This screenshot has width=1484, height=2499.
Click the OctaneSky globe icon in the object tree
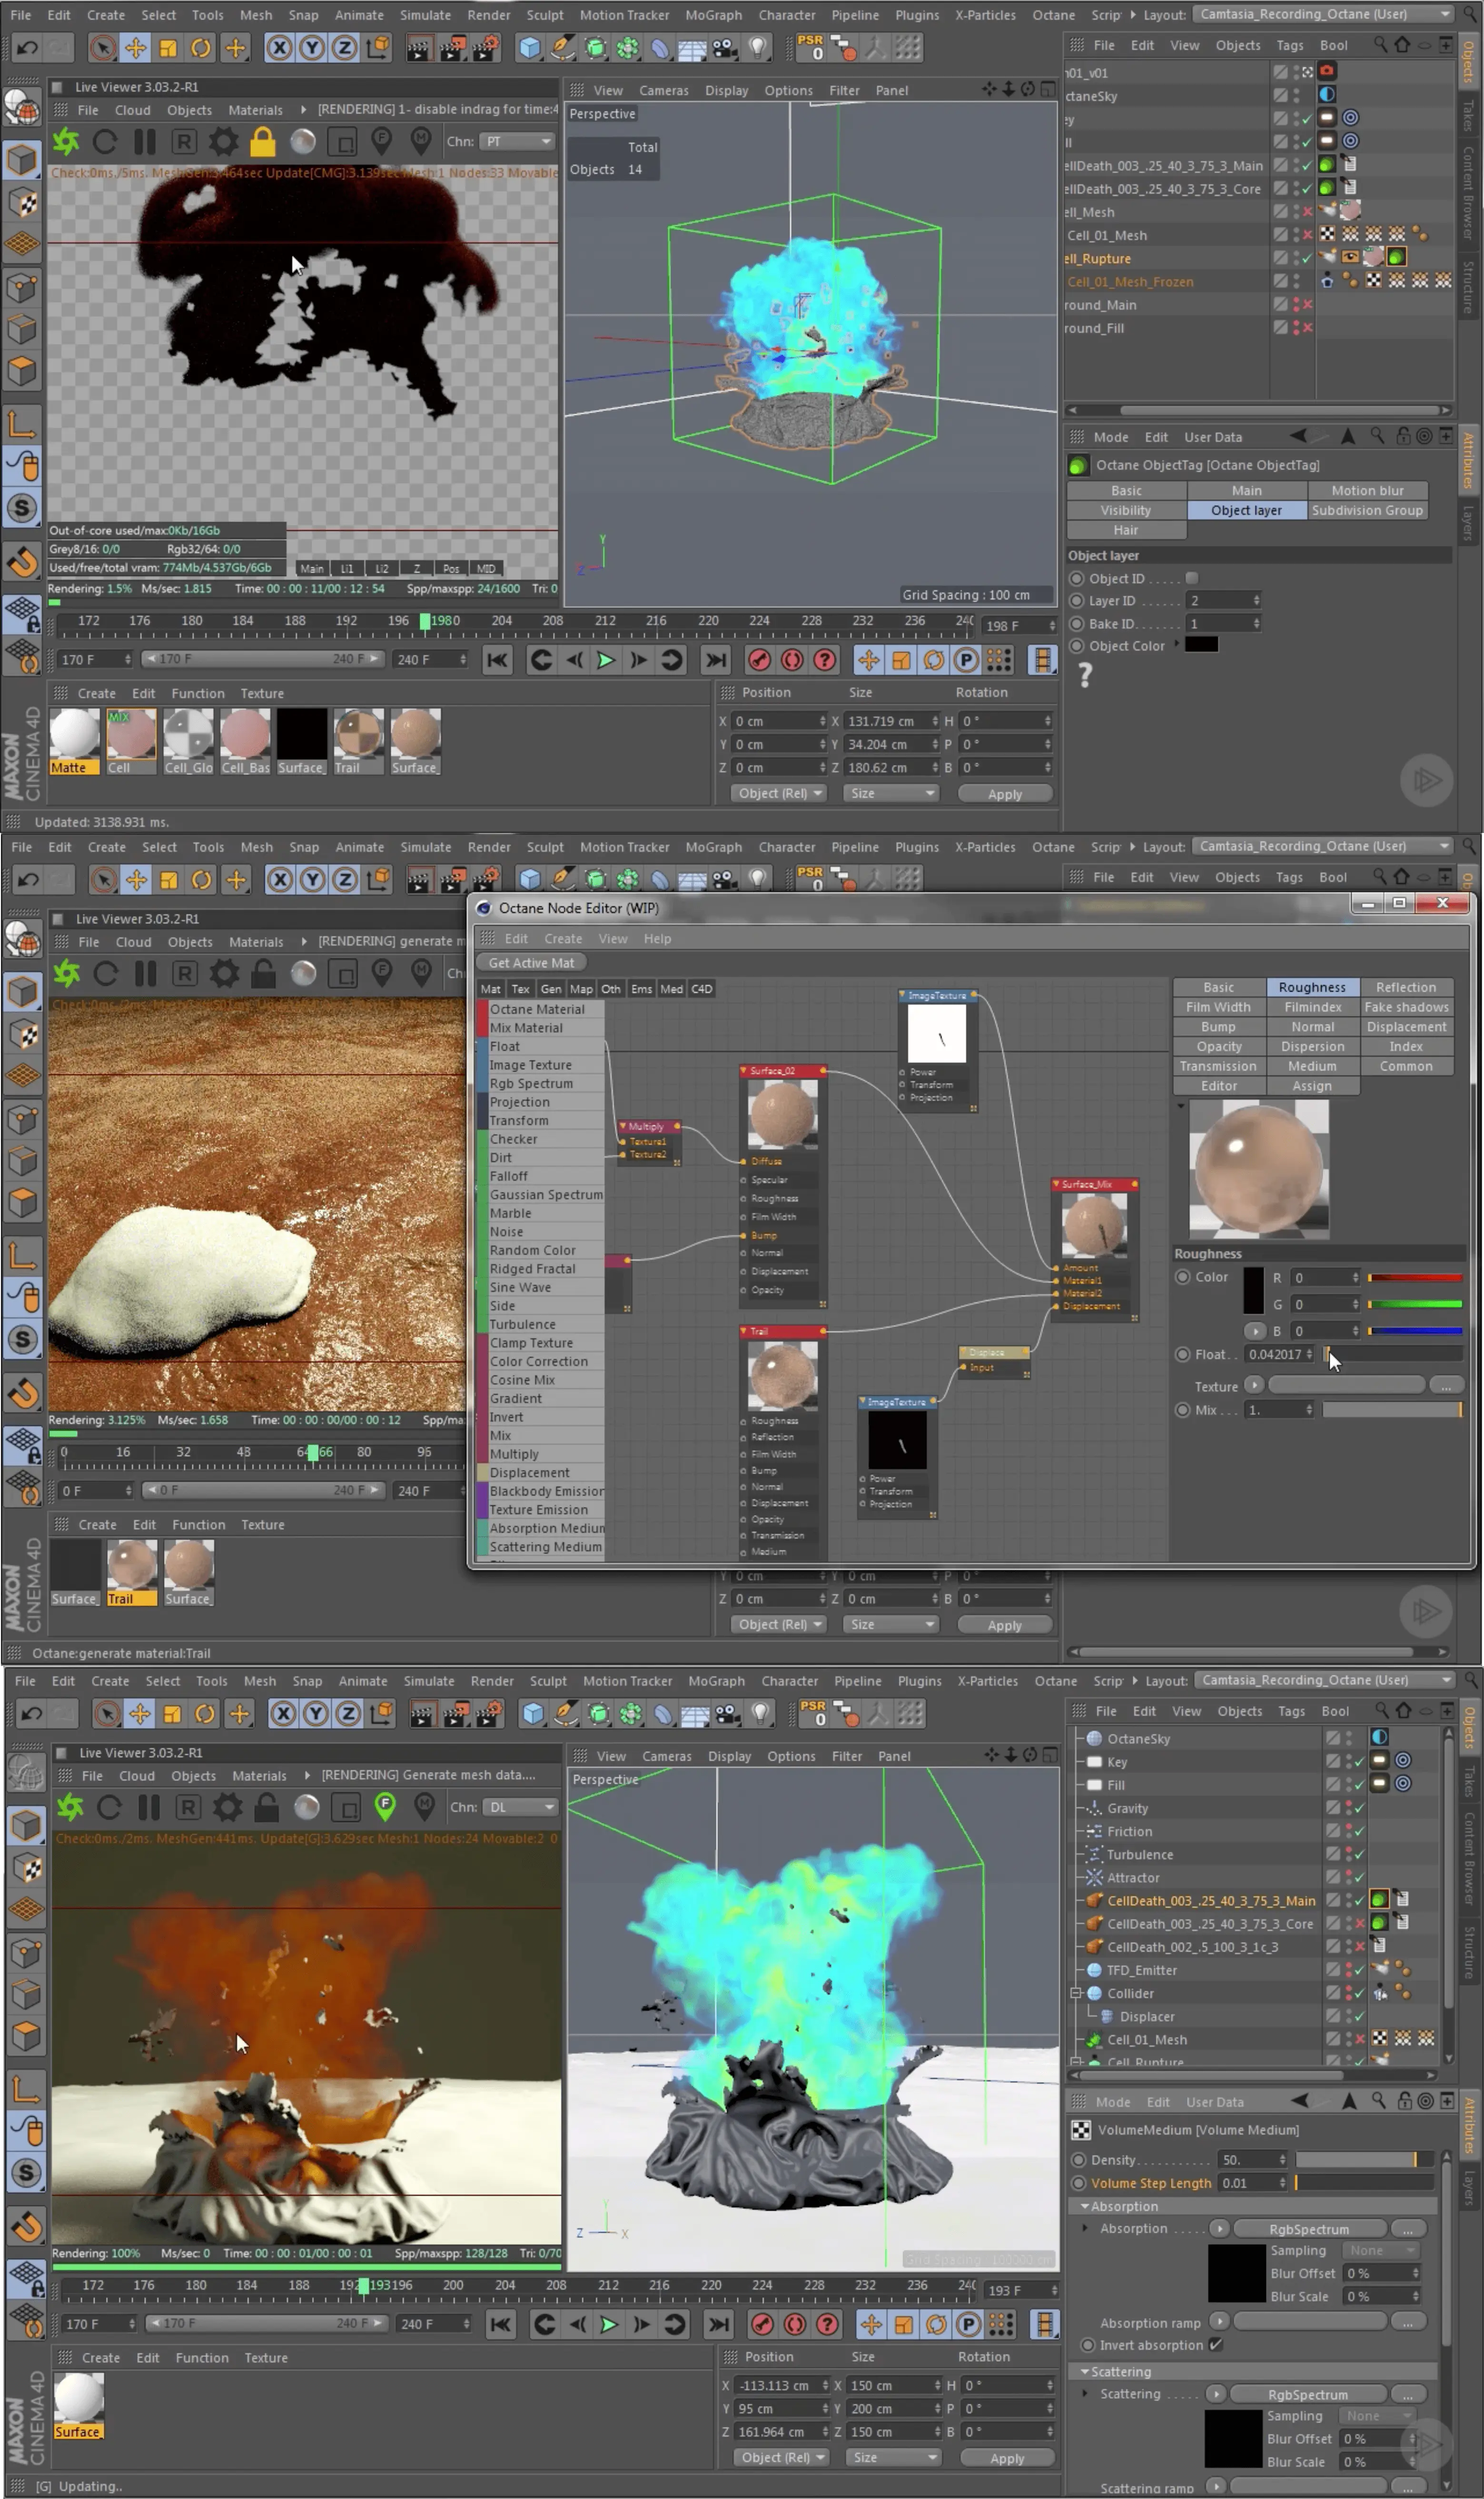[1094, 1738]
